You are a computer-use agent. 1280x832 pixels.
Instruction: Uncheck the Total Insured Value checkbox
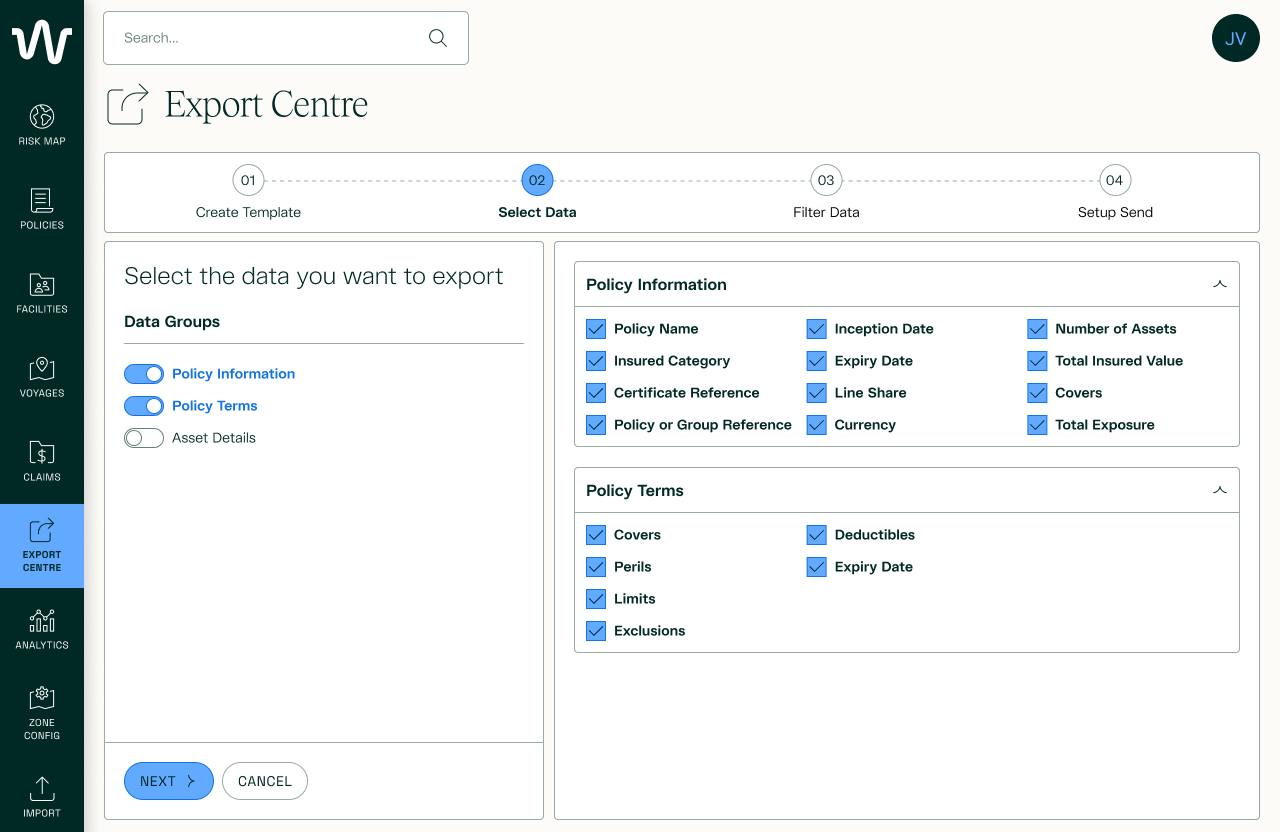[1037, 361]
